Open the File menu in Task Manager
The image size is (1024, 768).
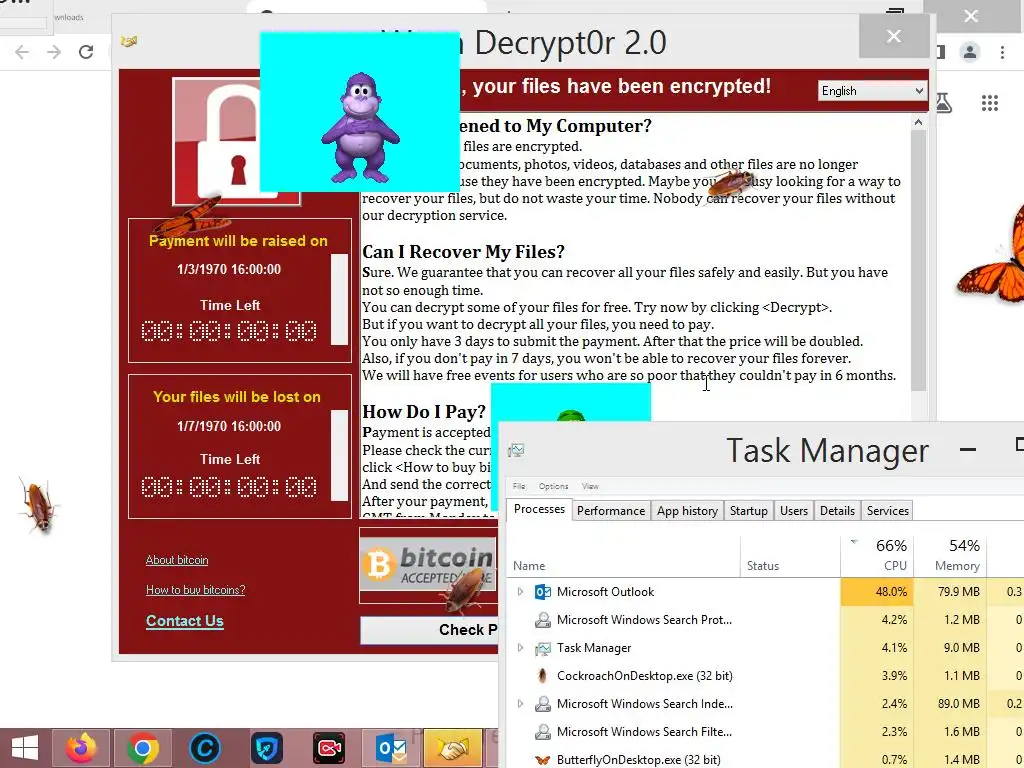pos(519,486)
